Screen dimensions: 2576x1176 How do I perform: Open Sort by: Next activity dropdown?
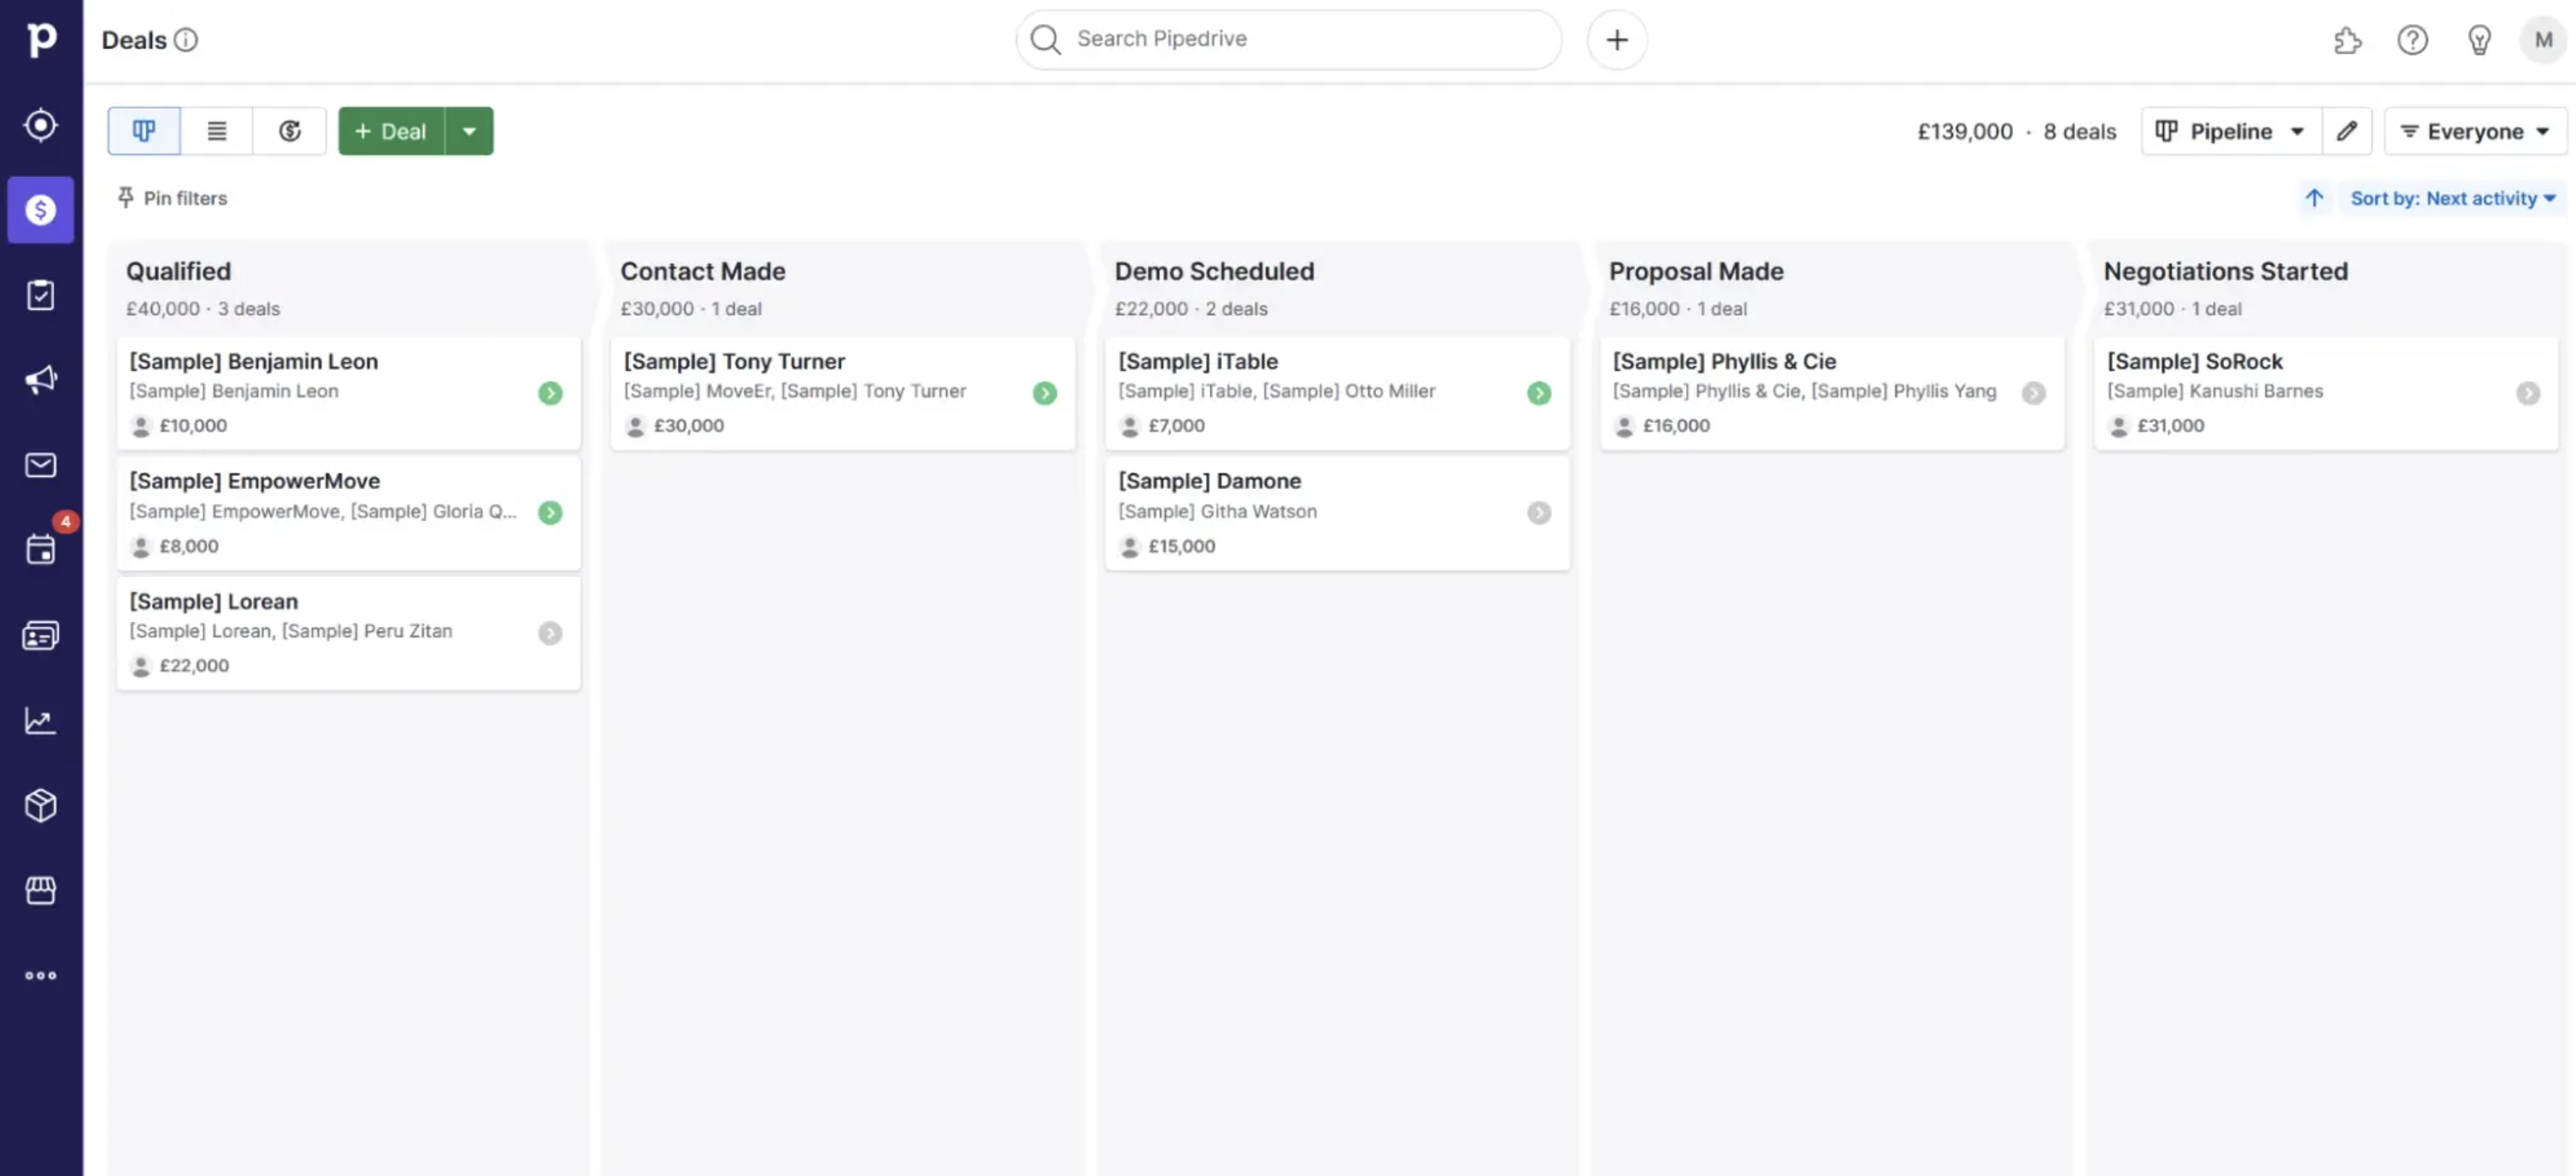(2453, 198)
